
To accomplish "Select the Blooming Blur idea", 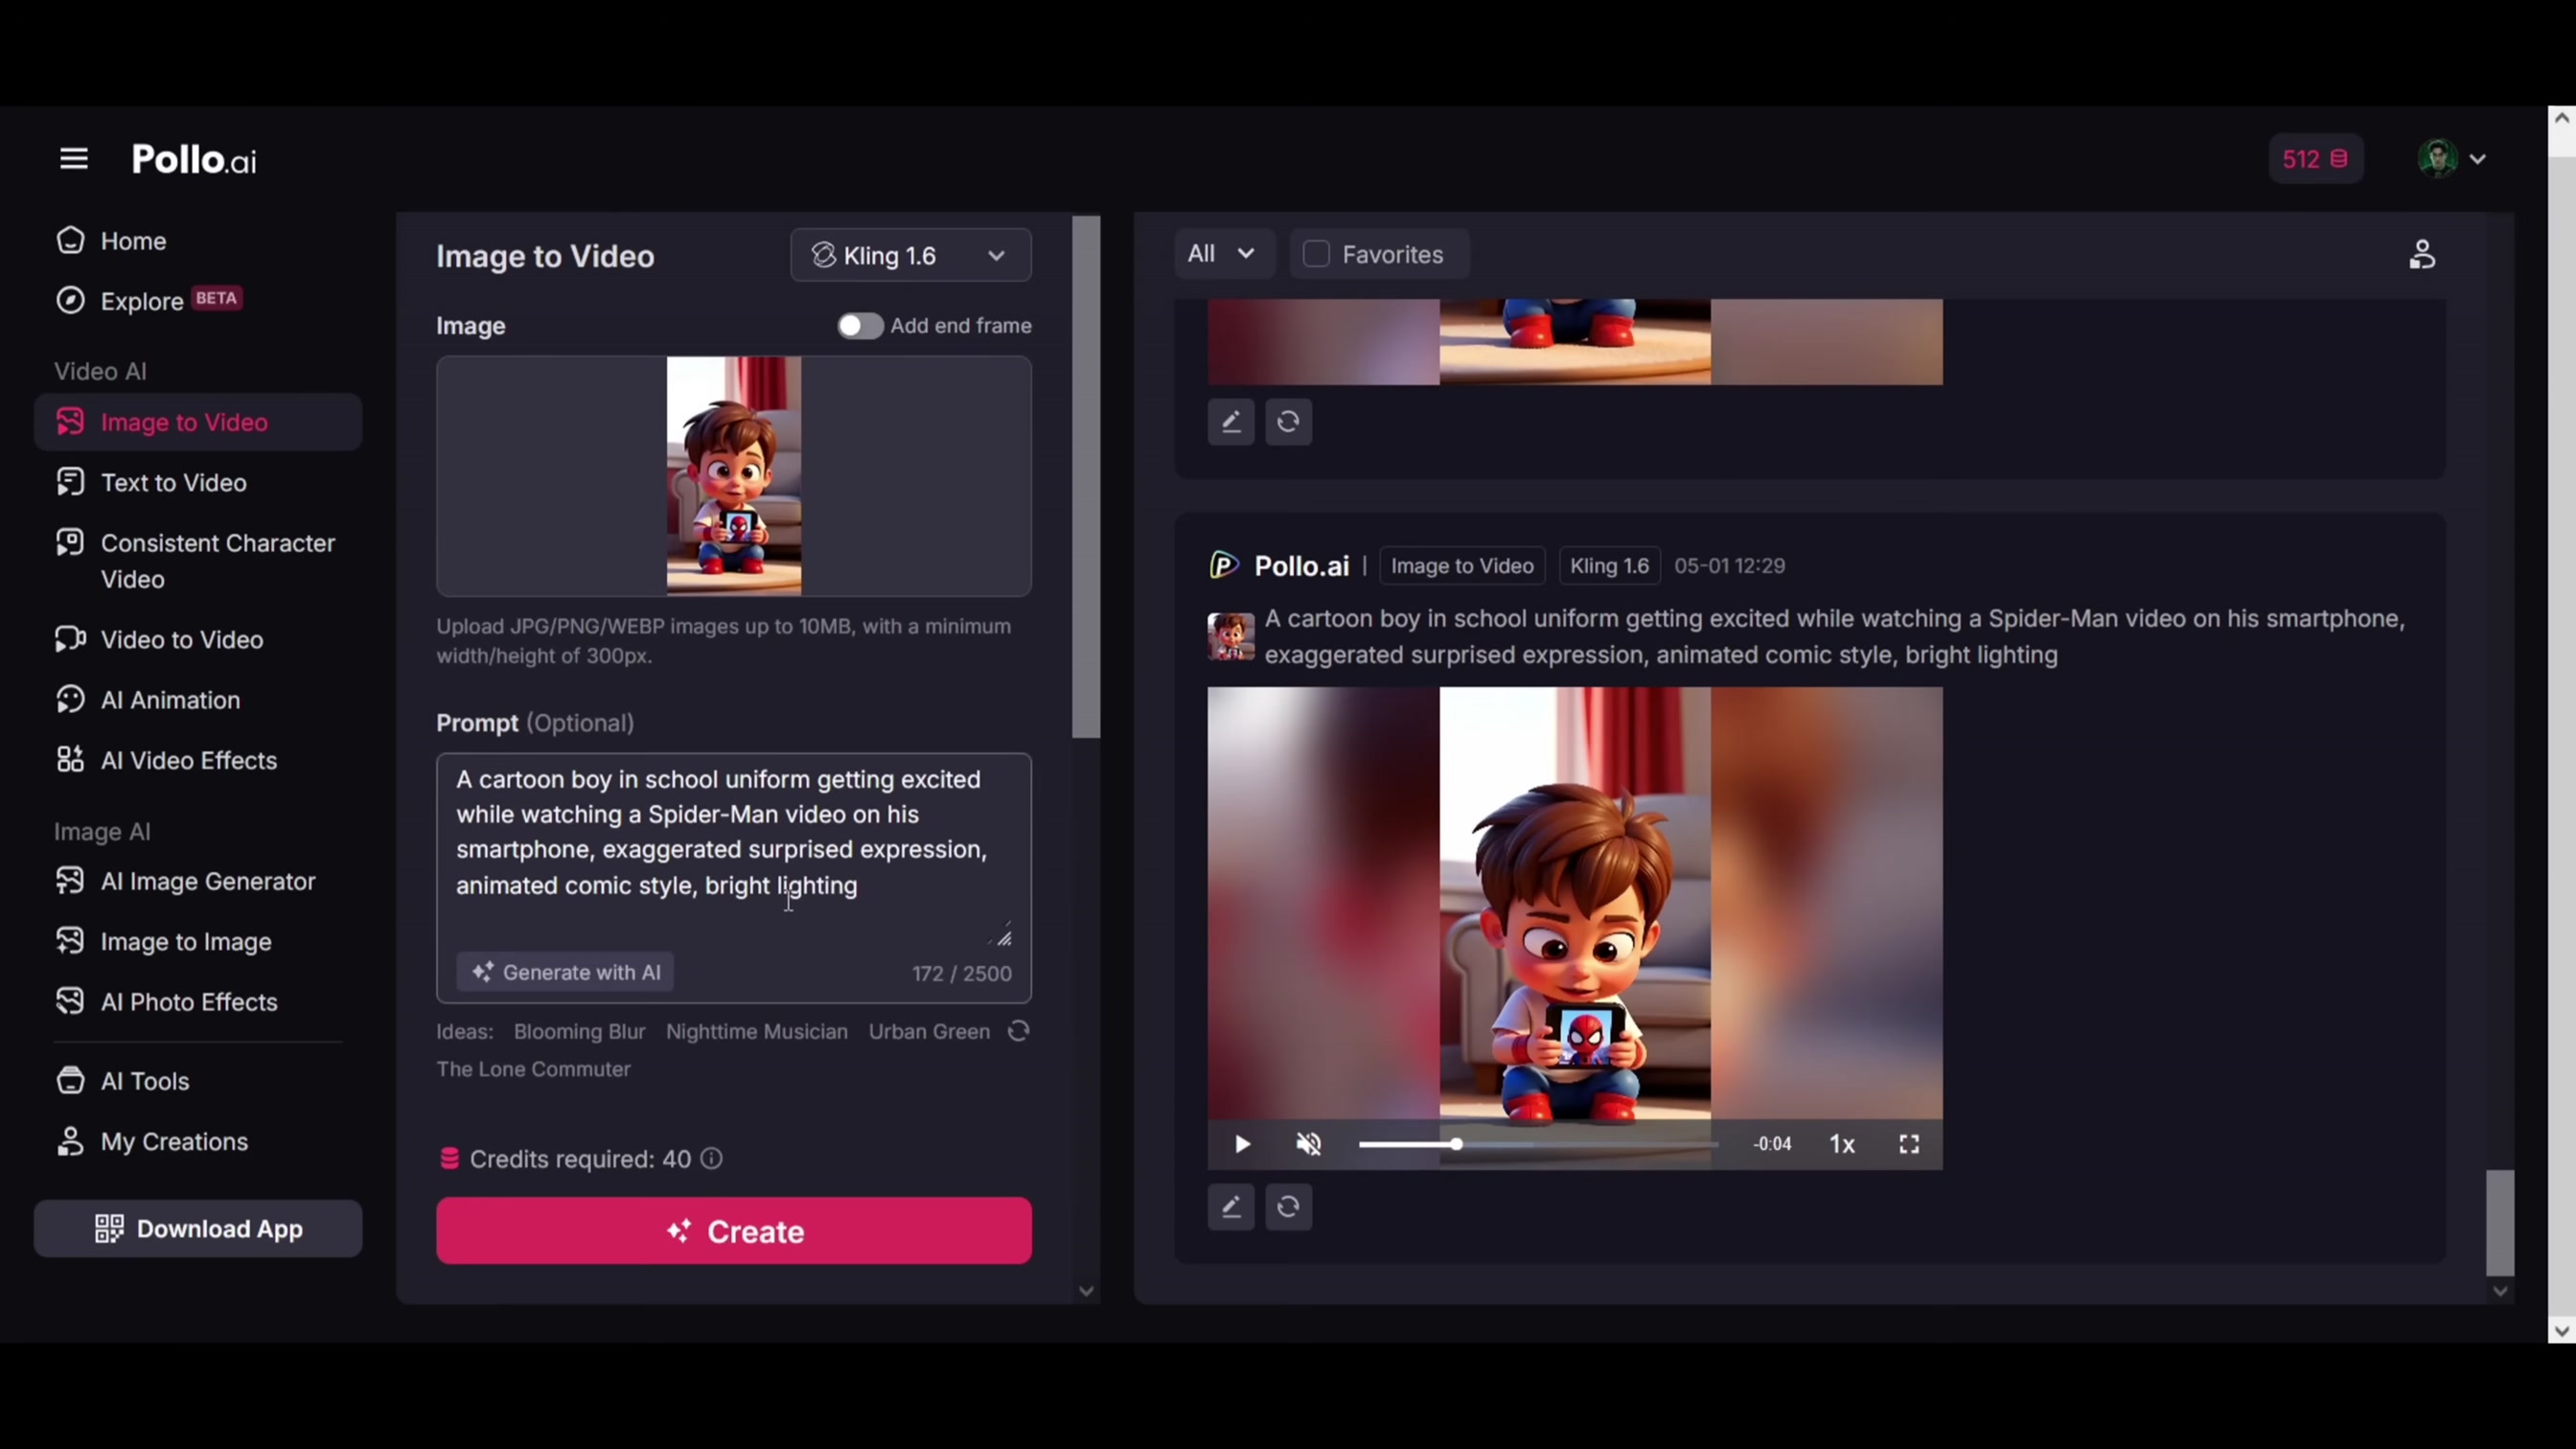I will click(x=579, y=1032).
